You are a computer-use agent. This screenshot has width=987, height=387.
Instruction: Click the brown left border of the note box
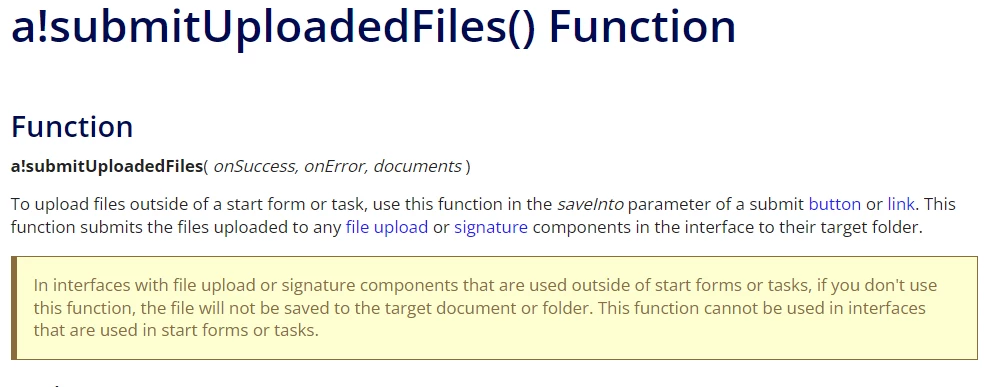coord(14,308)
